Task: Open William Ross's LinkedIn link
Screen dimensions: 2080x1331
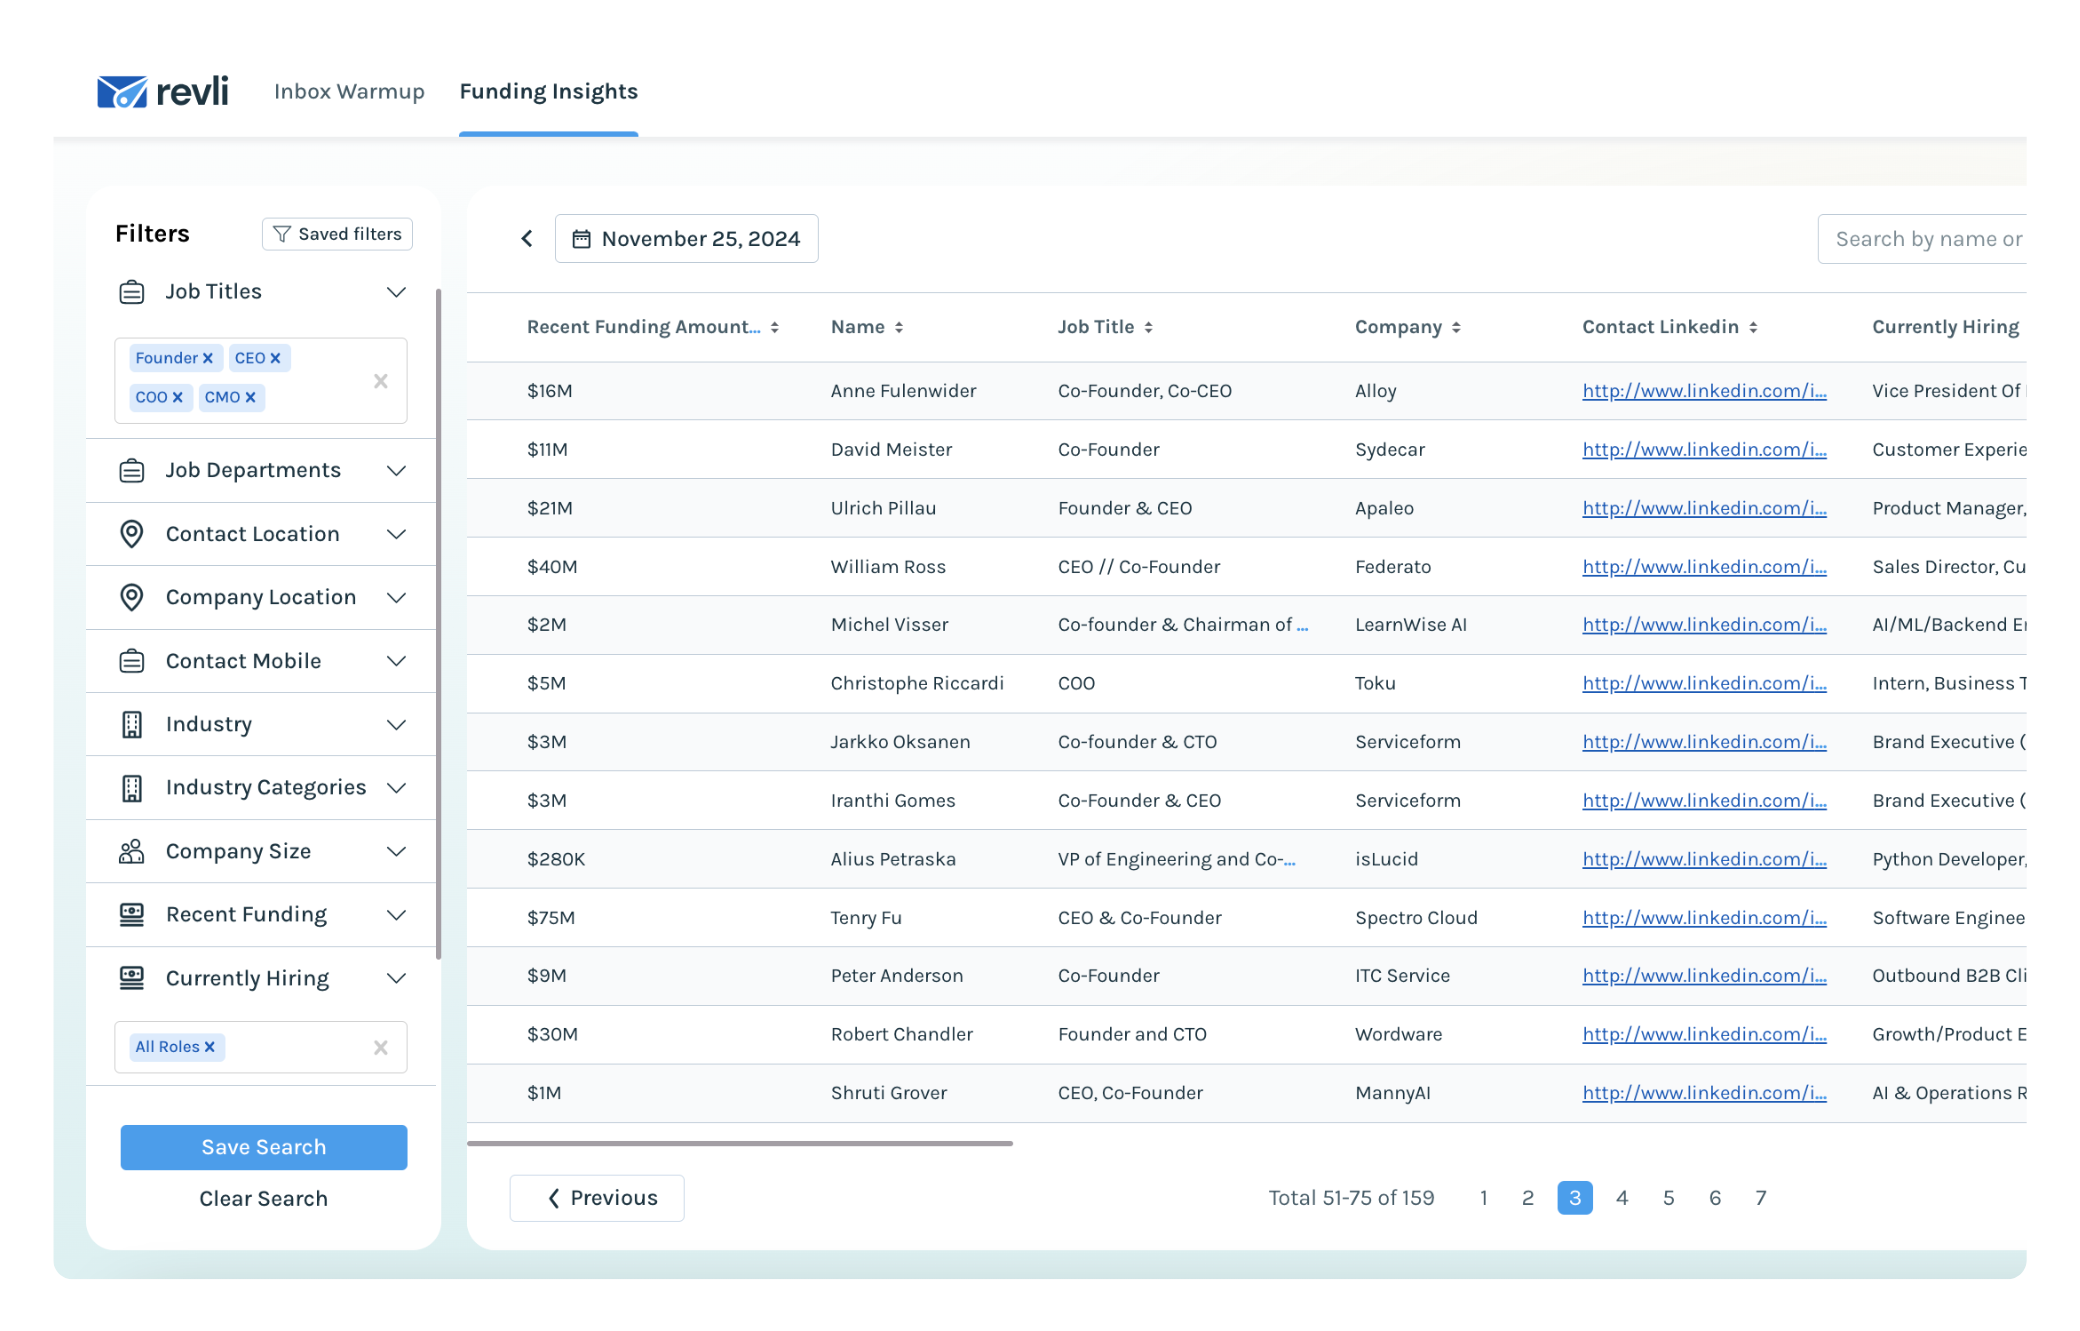Action: (x=1704, y=567)
